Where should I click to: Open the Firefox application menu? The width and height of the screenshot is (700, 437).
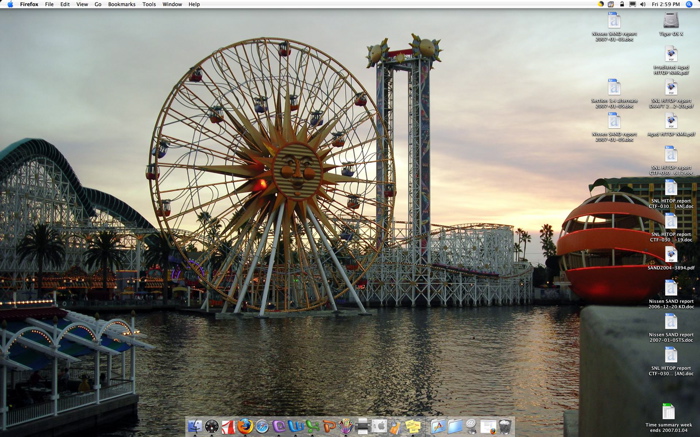[x=29, y=4]
